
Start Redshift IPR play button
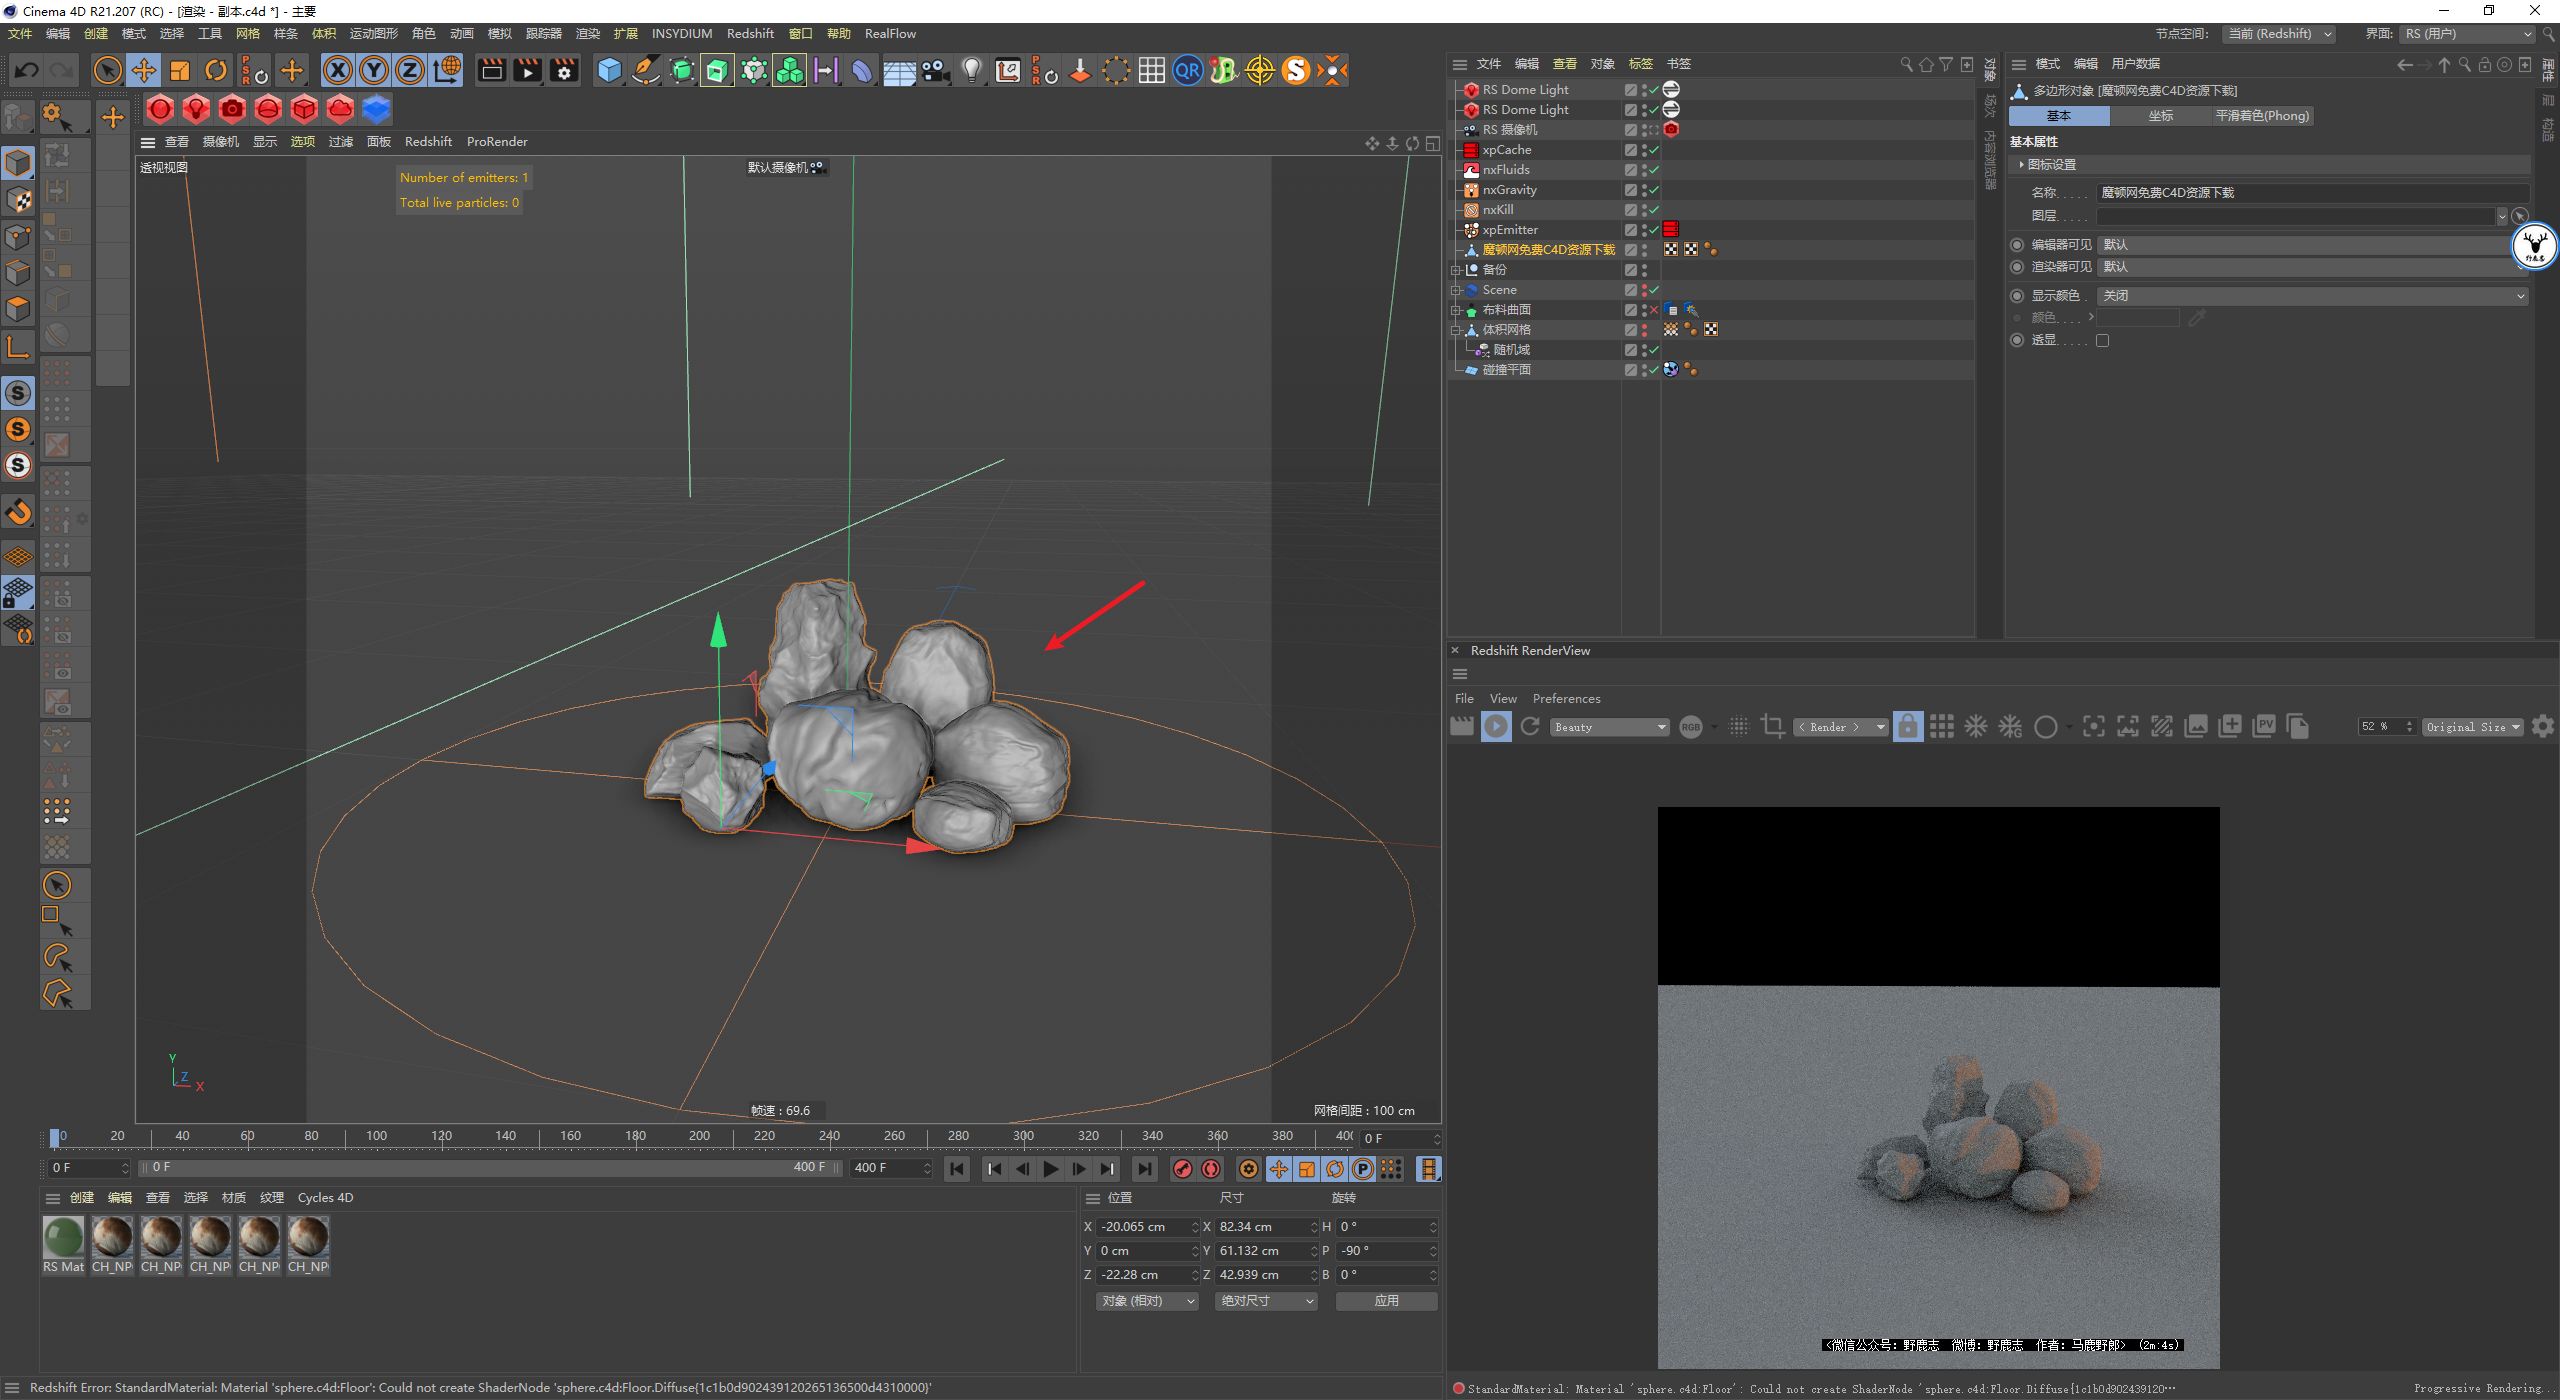[x=1496, y=727]
